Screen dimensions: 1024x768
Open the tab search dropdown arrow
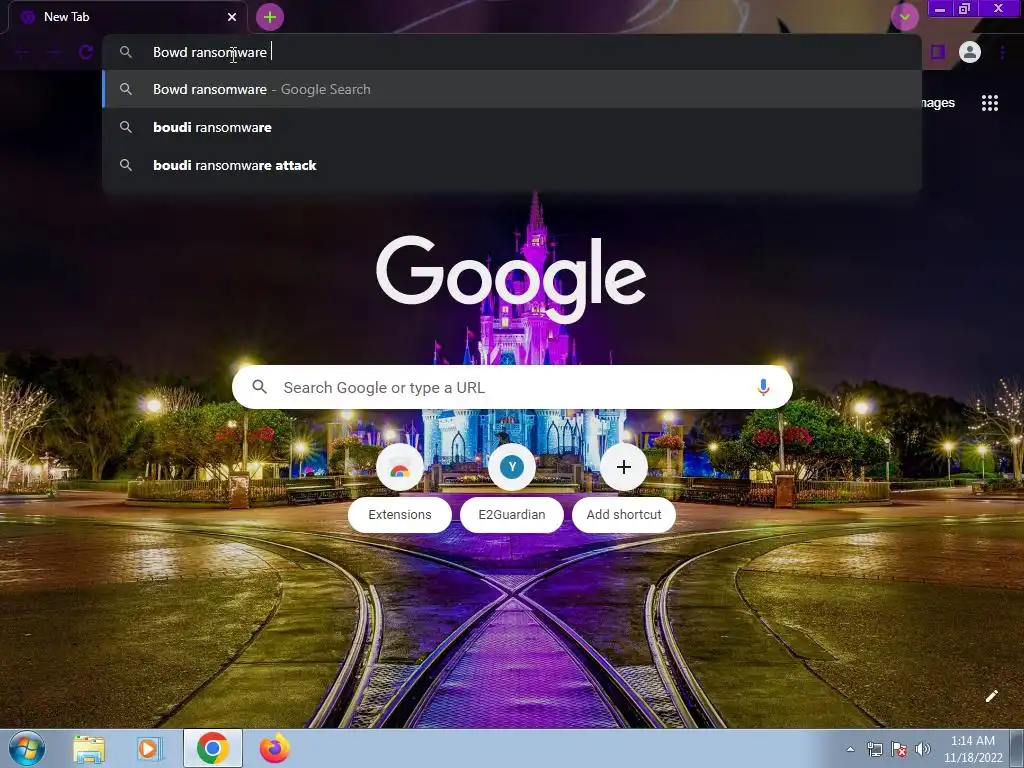[904, 17]
